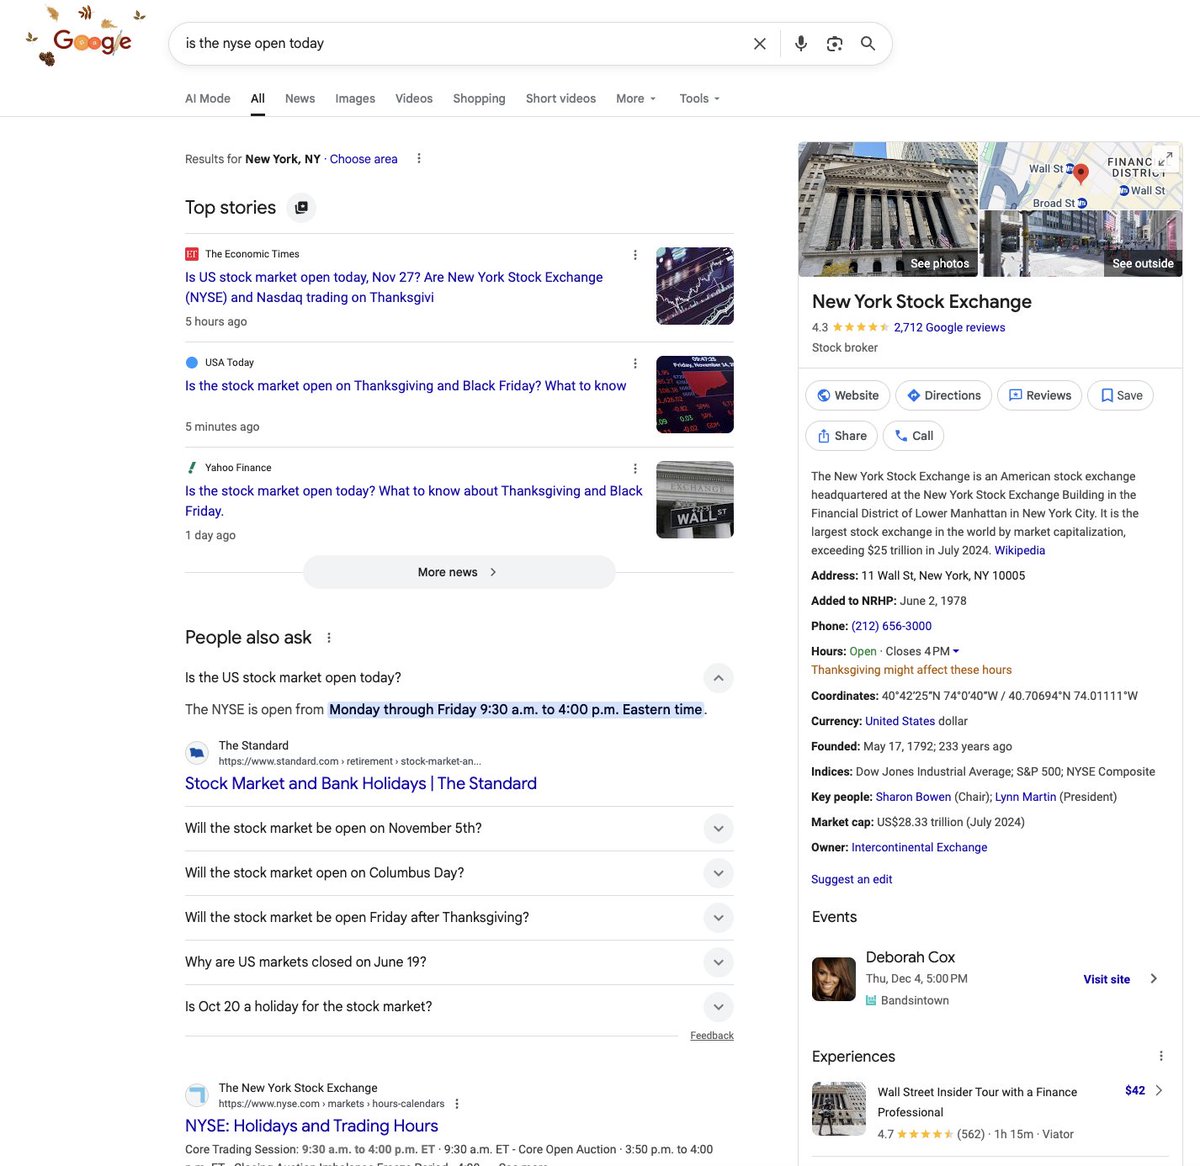The height and width of the screenshot is (1166, 1200).
Task: Open See photos building thumbnail
Action: coord(888,209)
